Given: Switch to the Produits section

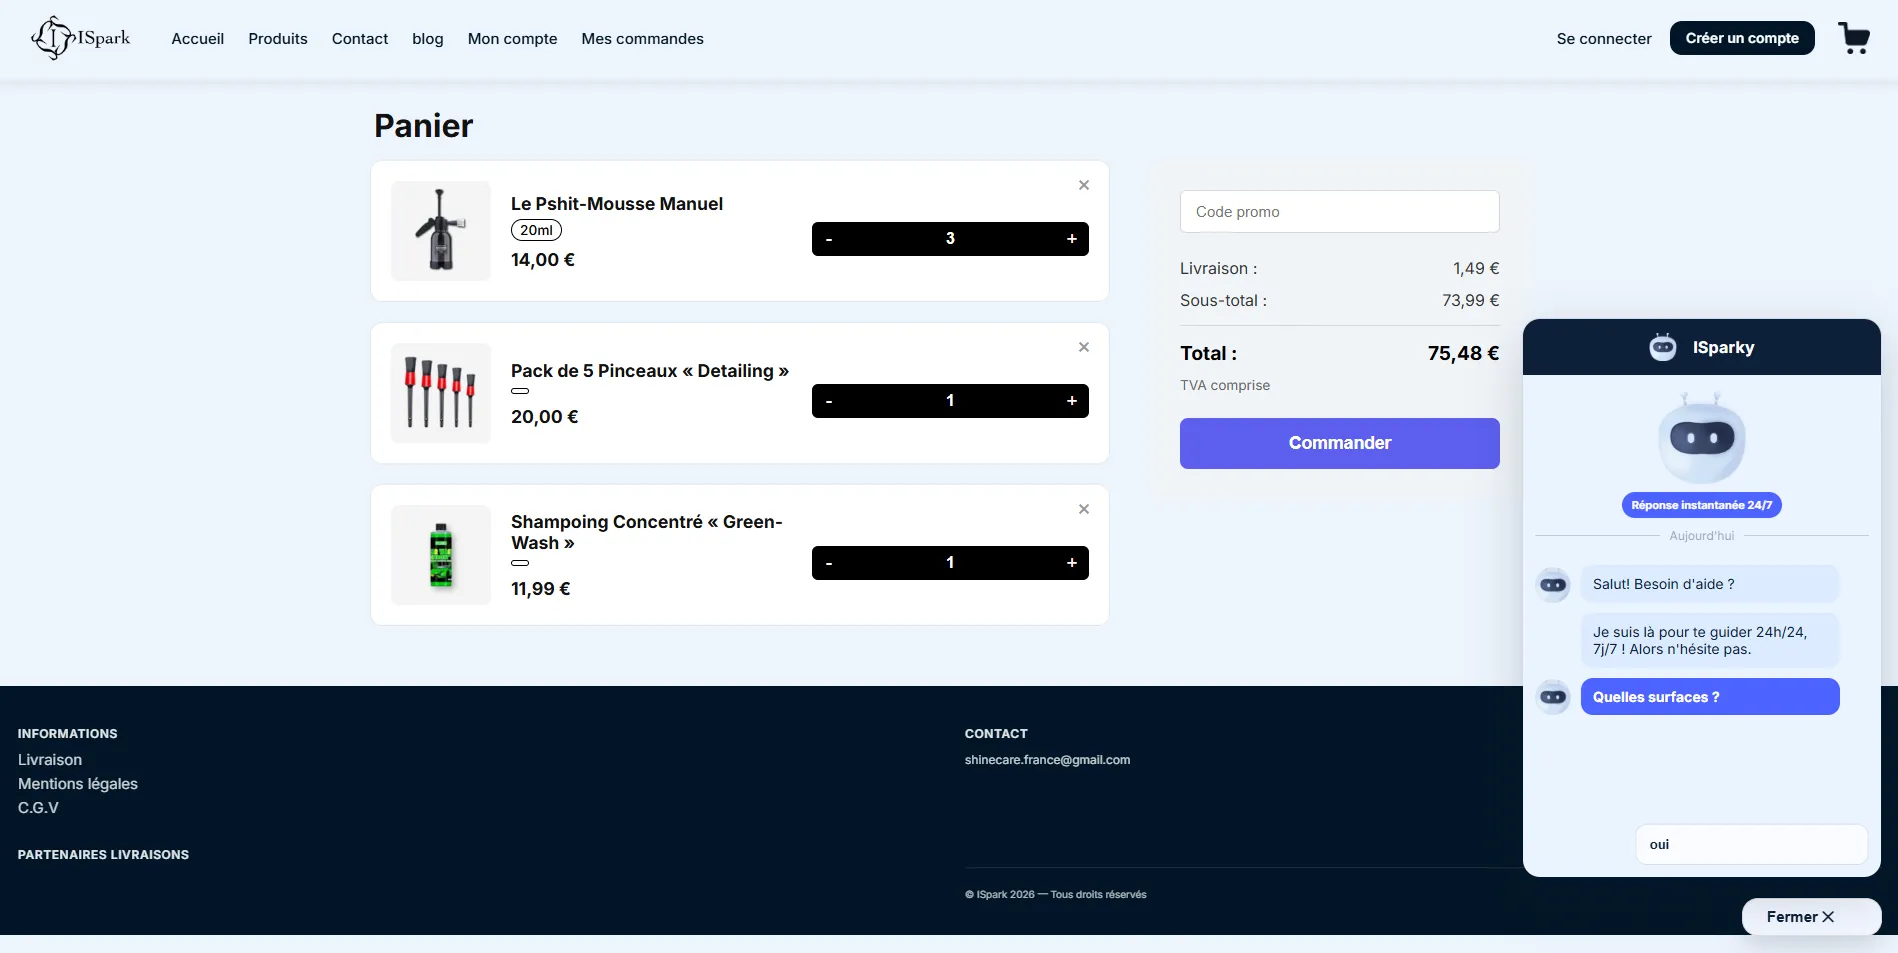Looking at the screenshot, I should tap(277, 38).
